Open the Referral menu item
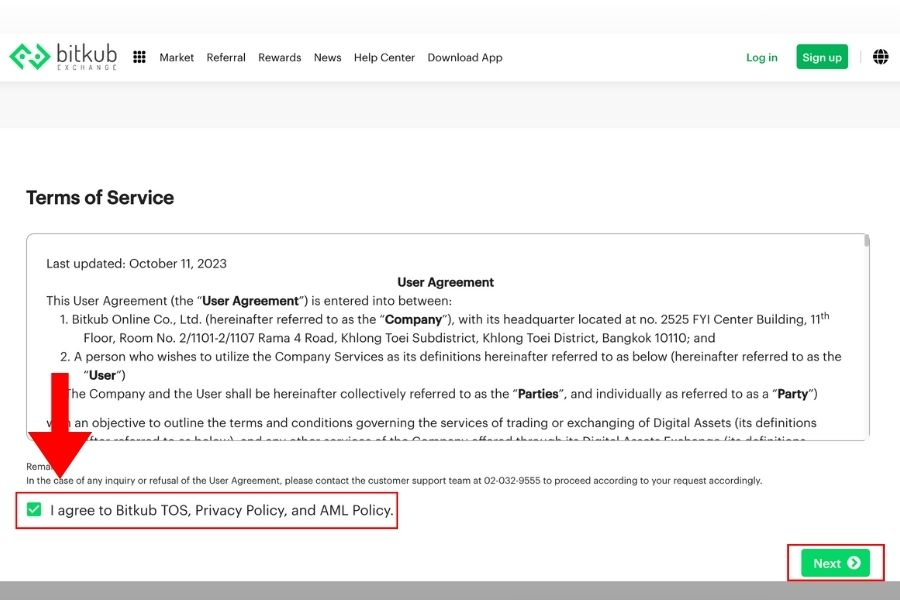Viewport: 900px width, 600px height. tap(226, 57)
